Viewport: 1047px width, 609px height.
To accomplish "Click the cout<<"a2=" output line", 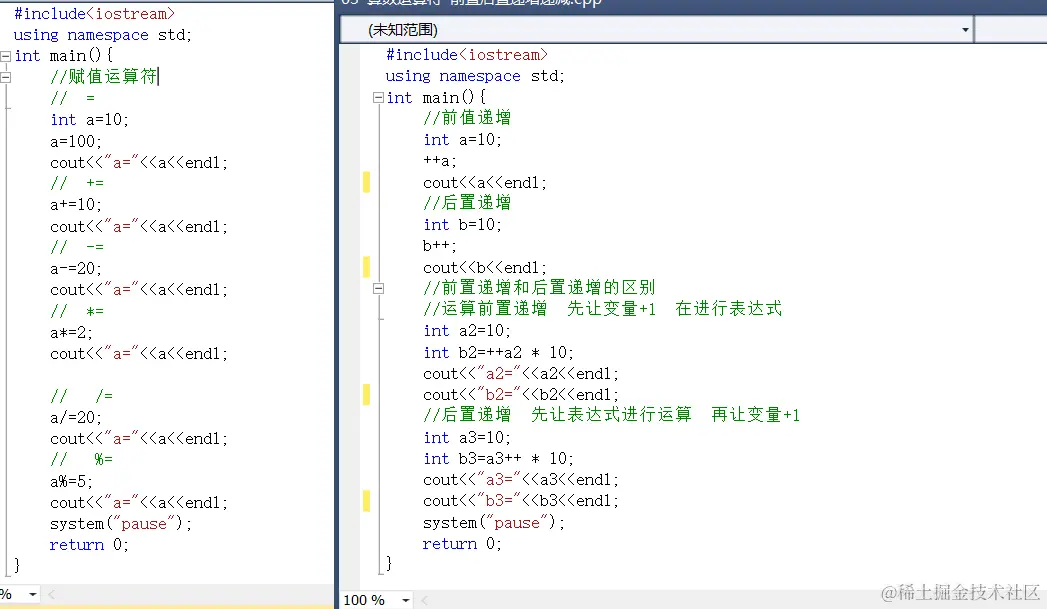I will 521,373.
